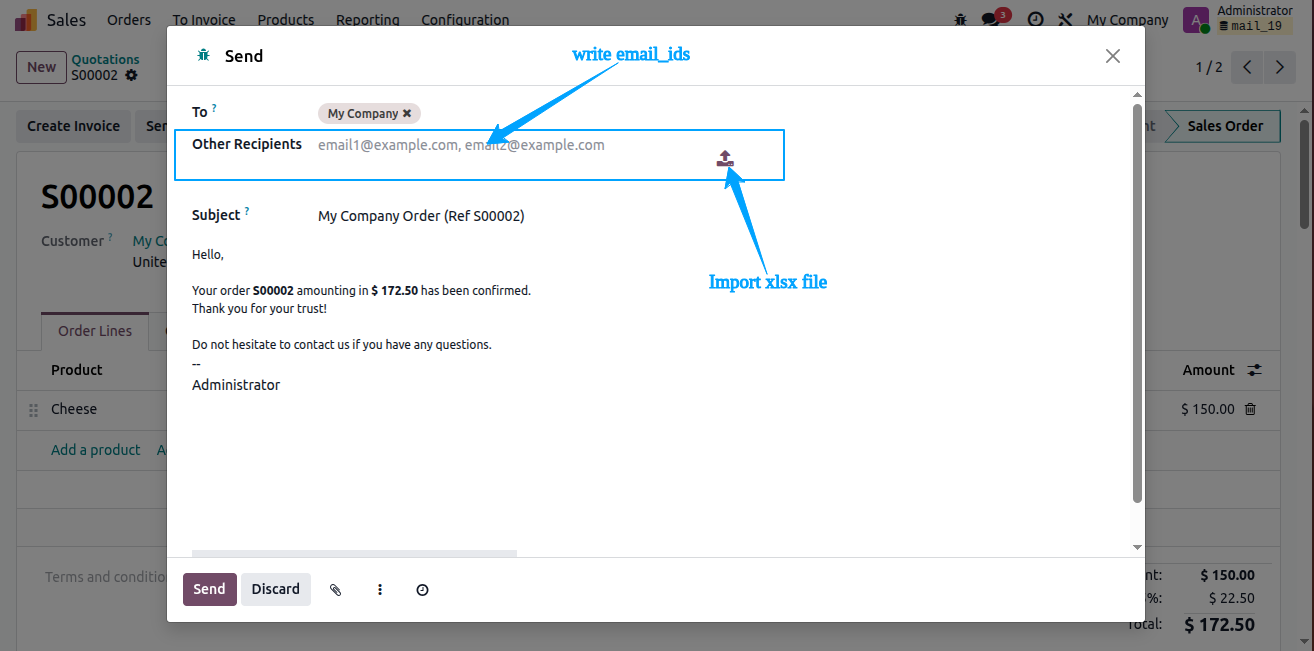
Task: Click the record counter 1 / 2
Action: [x=1209, y=68]
